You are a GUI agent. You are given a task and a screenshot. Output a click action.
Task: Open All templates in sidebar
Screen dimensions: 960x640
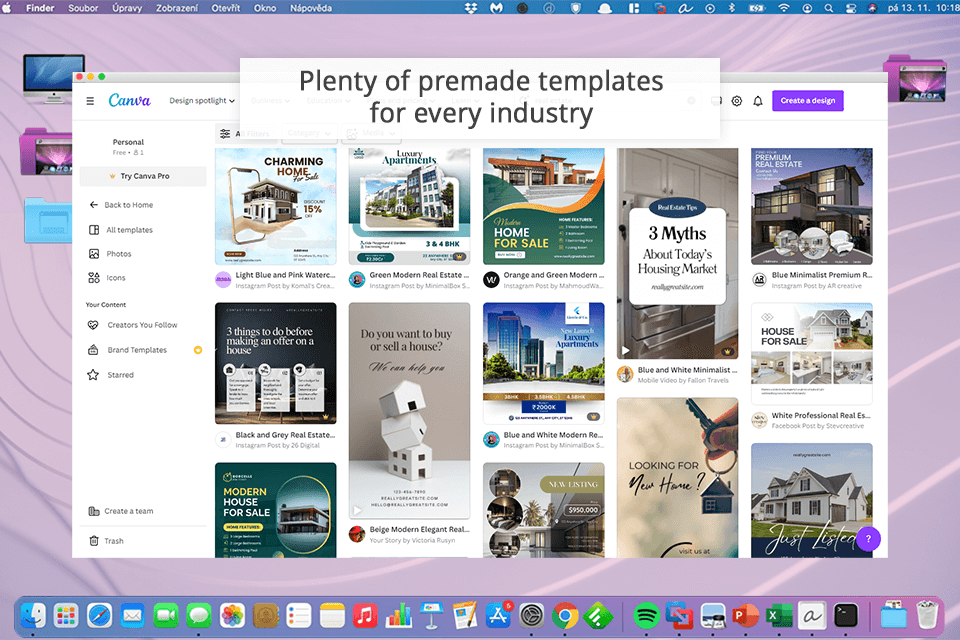pos(130,230)
